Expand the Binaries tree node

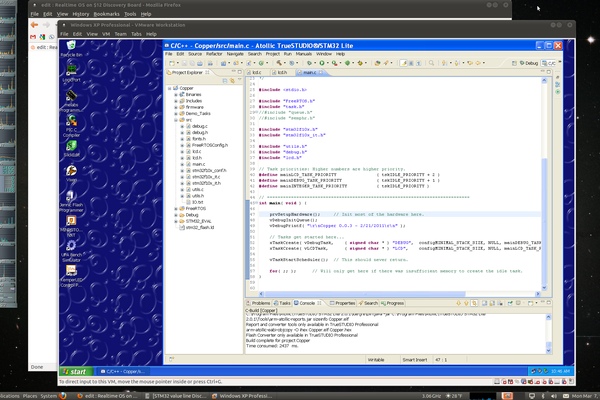point(176,95)
